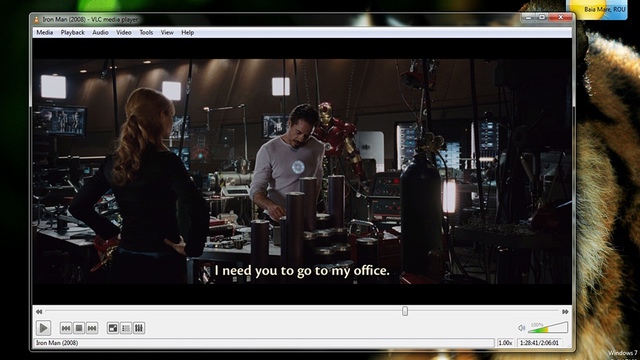The height and width of the screenshot is (360, 640).
Task: Close the VLC media player window
Action: (x=560, y=17)
